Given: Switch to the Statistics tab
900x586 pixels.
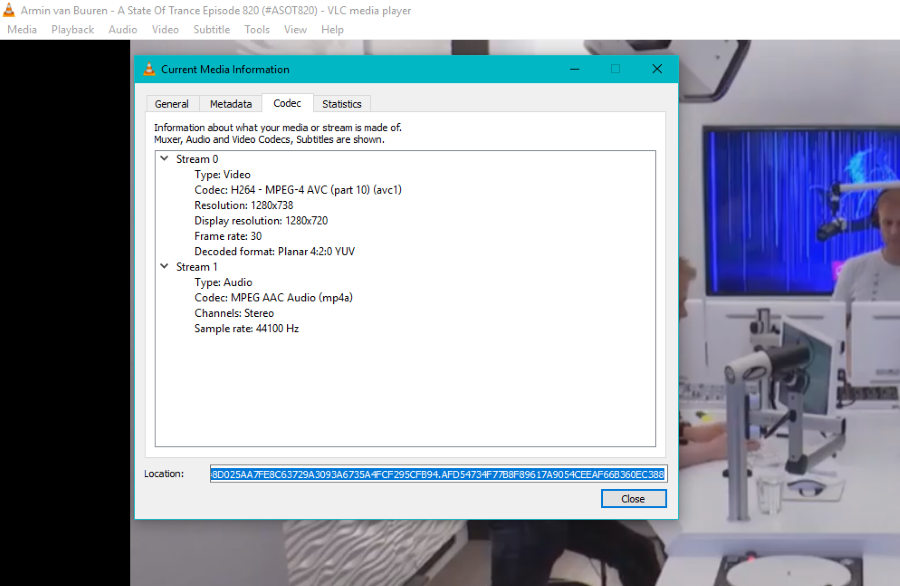Looking at the screenshot, I should (x=342, y=104).
